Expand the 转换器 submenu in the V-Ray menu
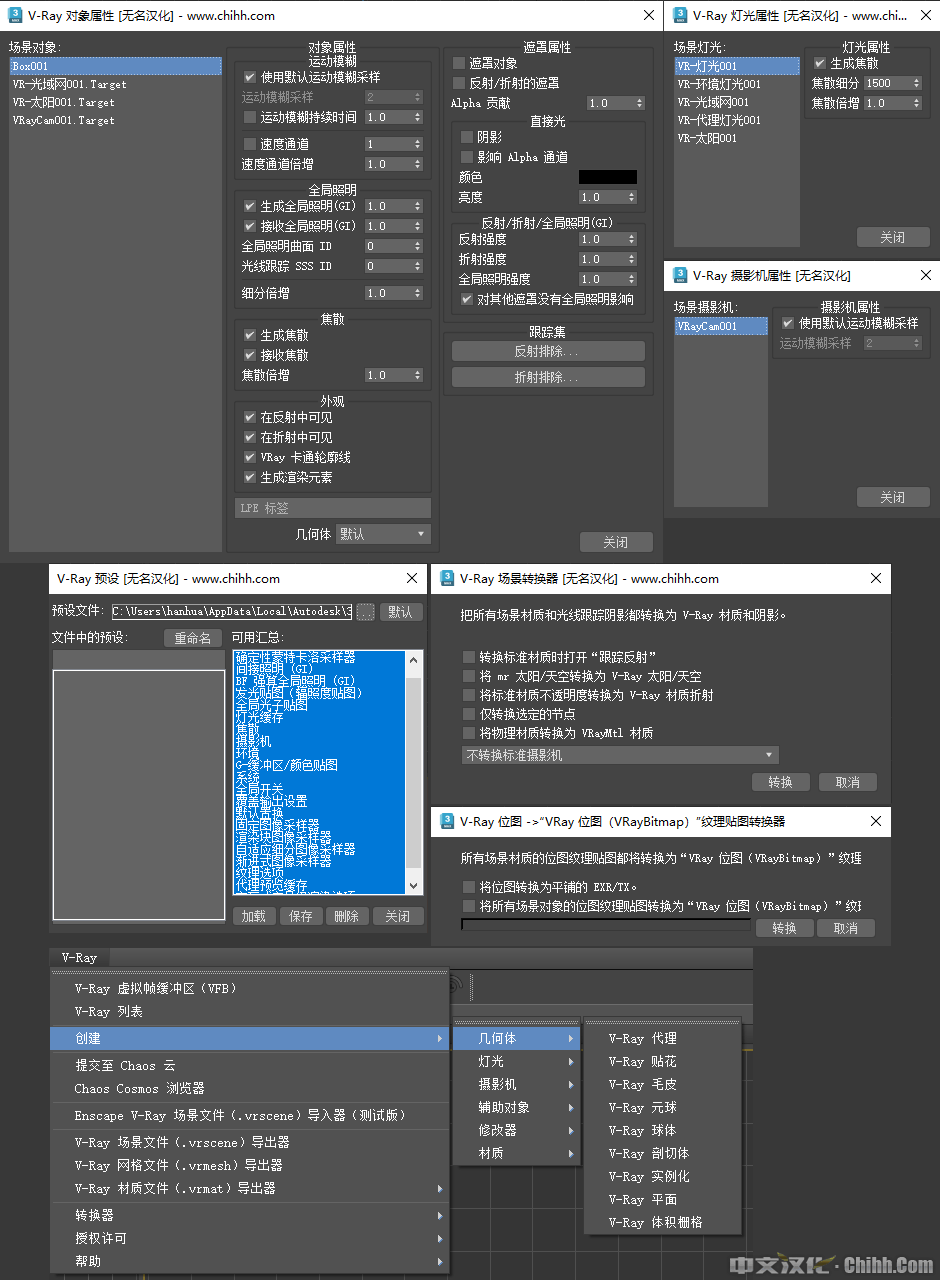Image resolution: width=940 pixels, height=1280 pixels. click(250, 1215)
